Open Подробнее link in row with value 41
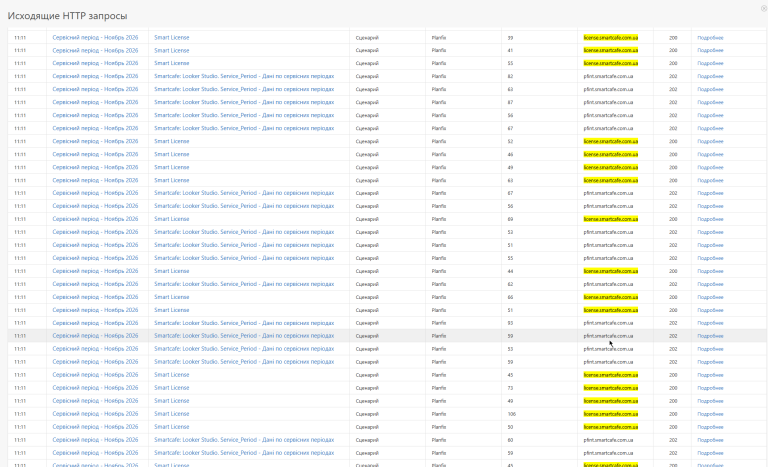 click(x=710, y=50)
